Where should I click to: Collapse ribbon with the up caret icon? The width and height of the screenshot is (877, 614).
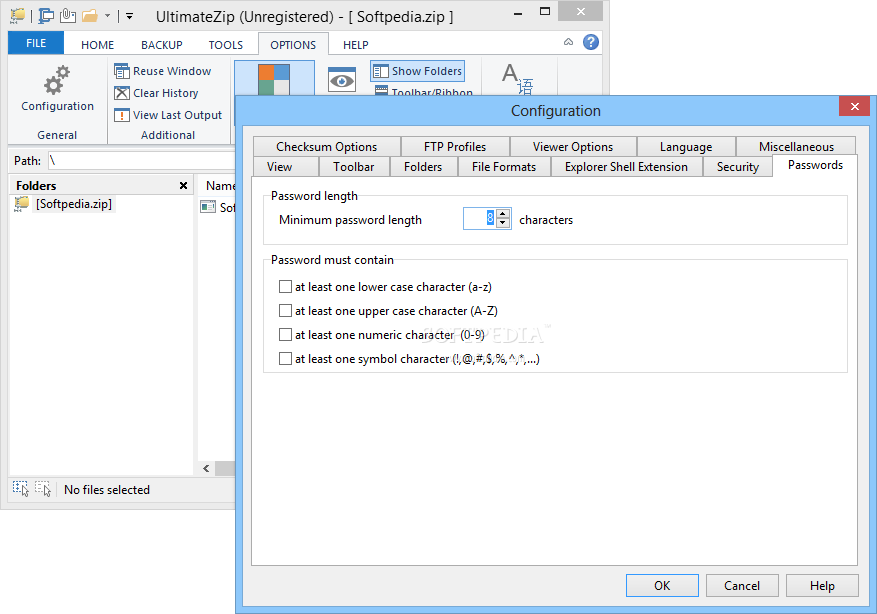(x=568, y=42)
